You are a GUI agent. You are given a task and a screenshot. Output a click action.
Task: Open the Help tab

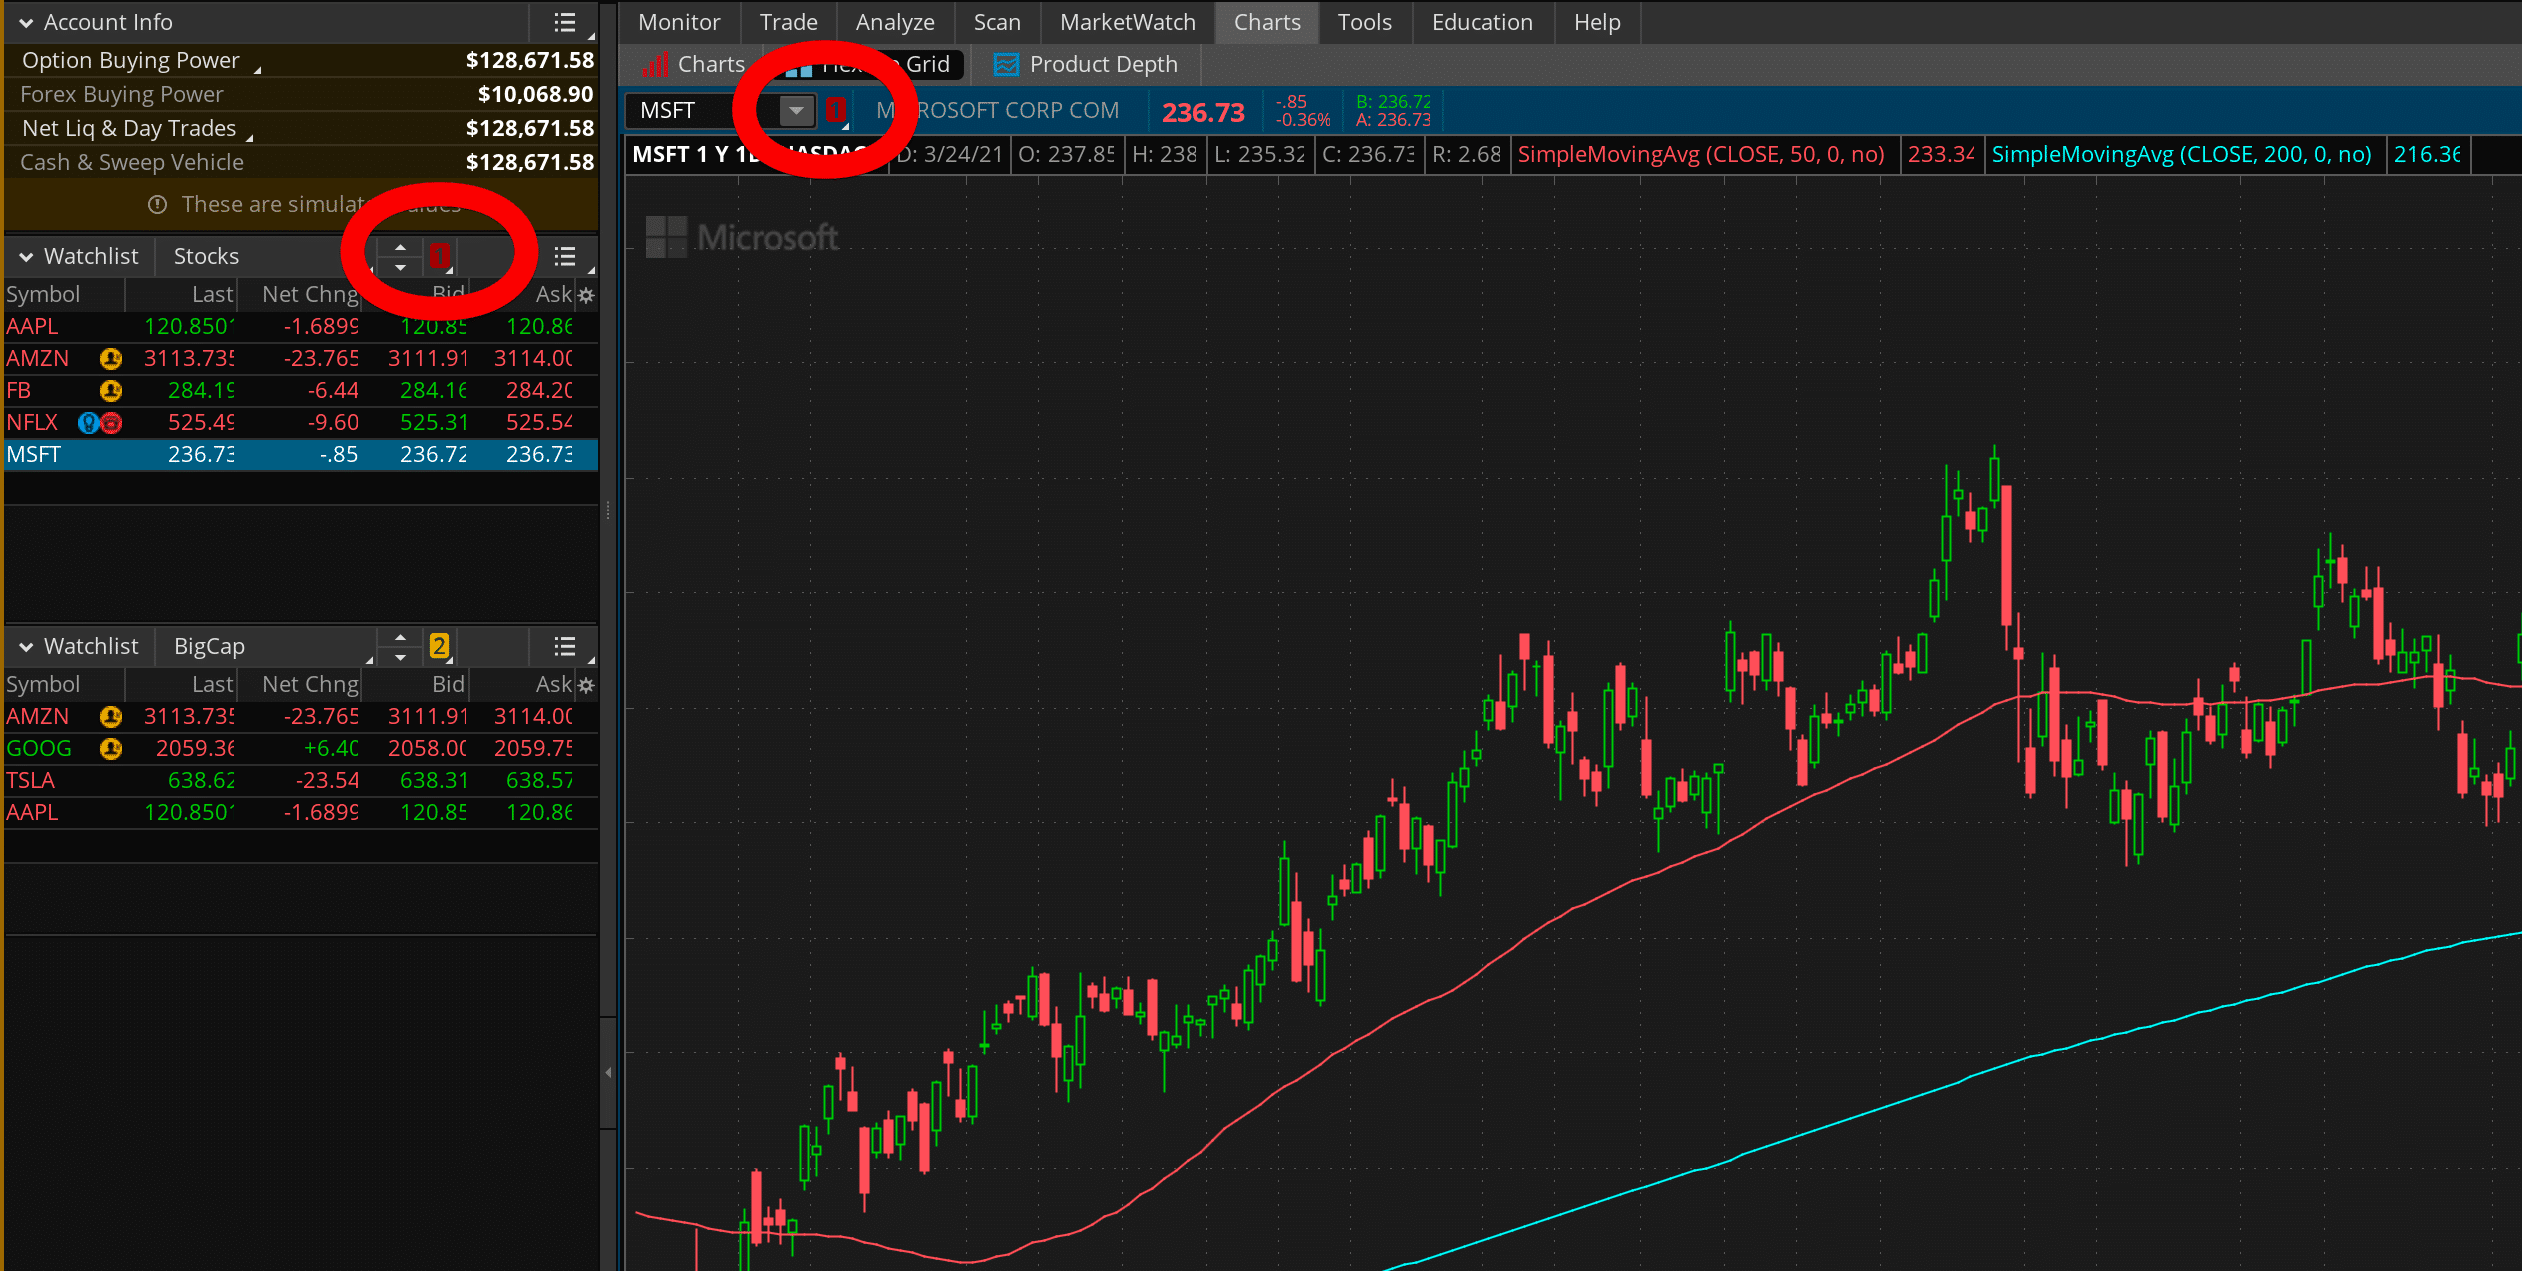[x=1597, y=22]
